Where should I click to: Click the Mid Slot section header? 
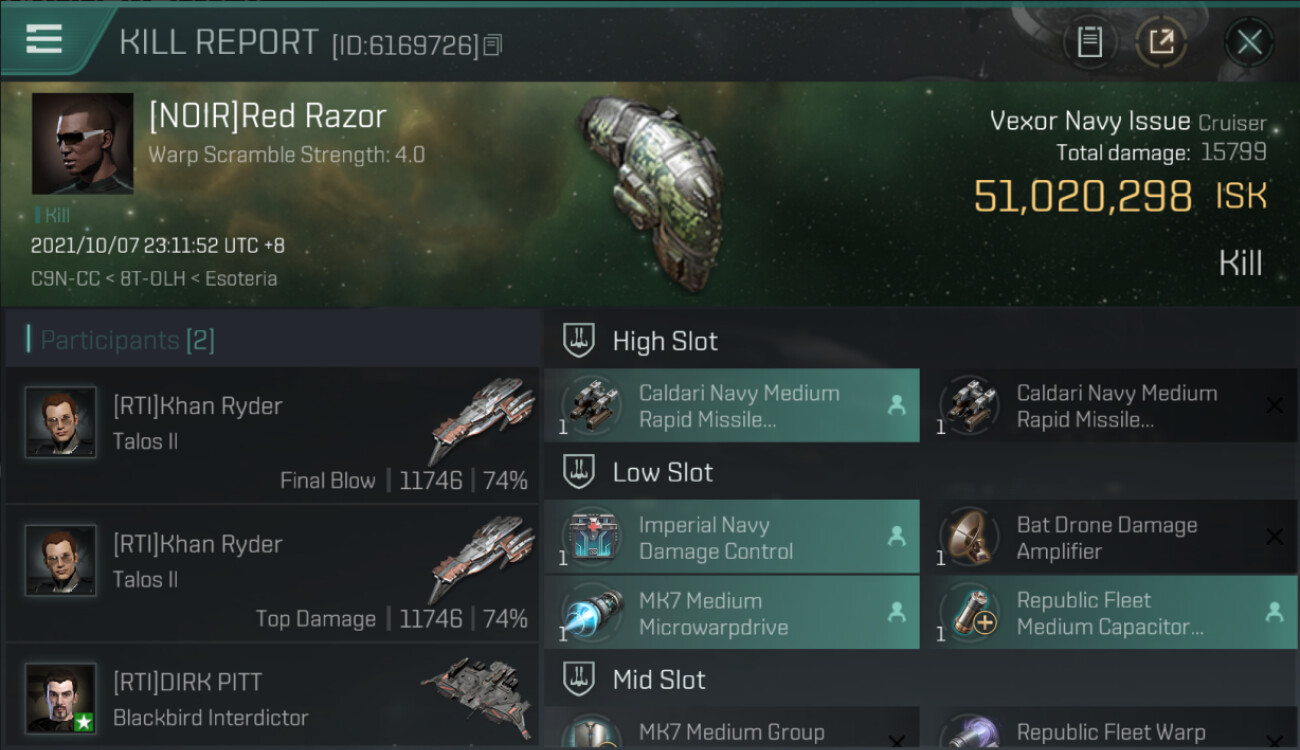[x=659, y=680]
